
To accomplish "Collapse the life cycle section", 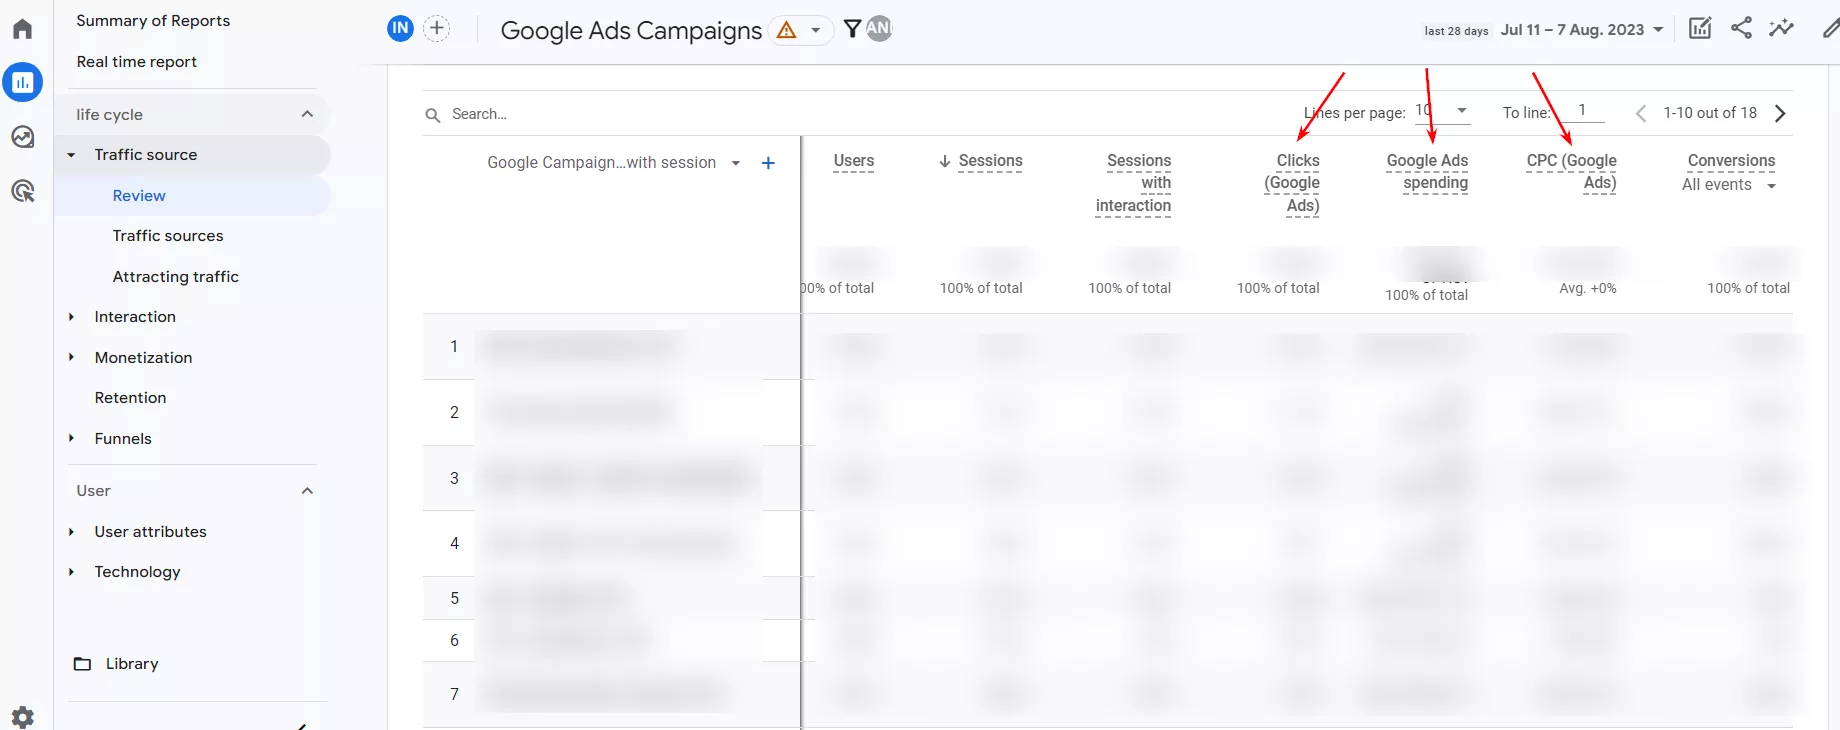I will (x=307, y=114).
